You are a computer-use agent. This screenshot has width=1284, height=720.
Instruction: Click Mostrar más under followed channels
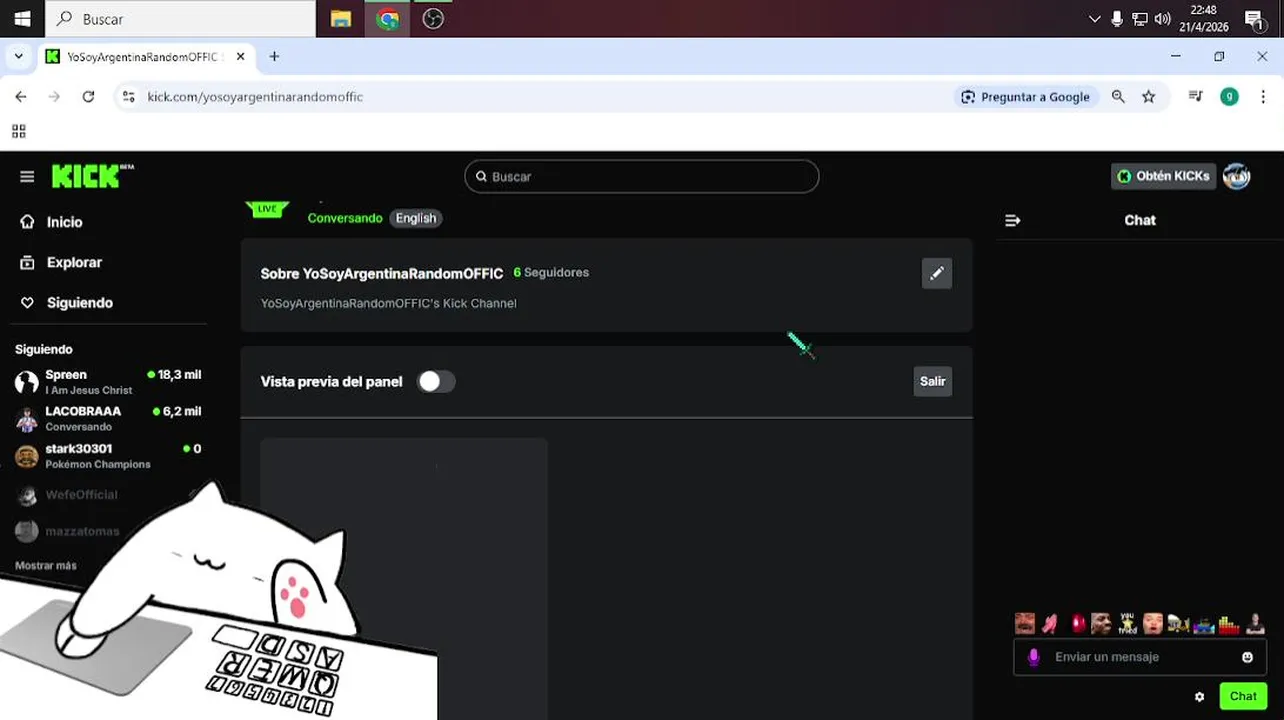click(46, 565)
